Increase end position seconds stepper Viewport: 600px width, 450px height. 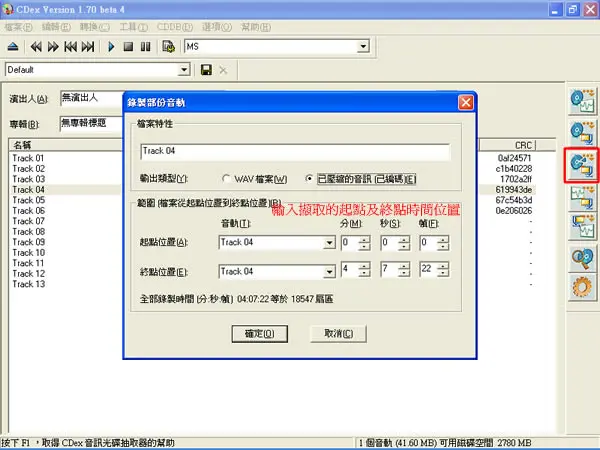pyautogui.click(x=404, y=266)
